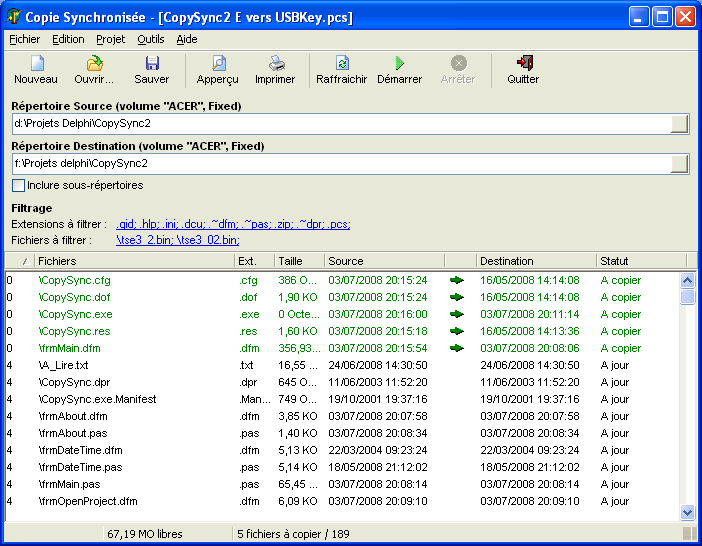Click A copier status of CopySync.cfg
Viewport: 702px width, 546px height.
(x=621, y=280)
